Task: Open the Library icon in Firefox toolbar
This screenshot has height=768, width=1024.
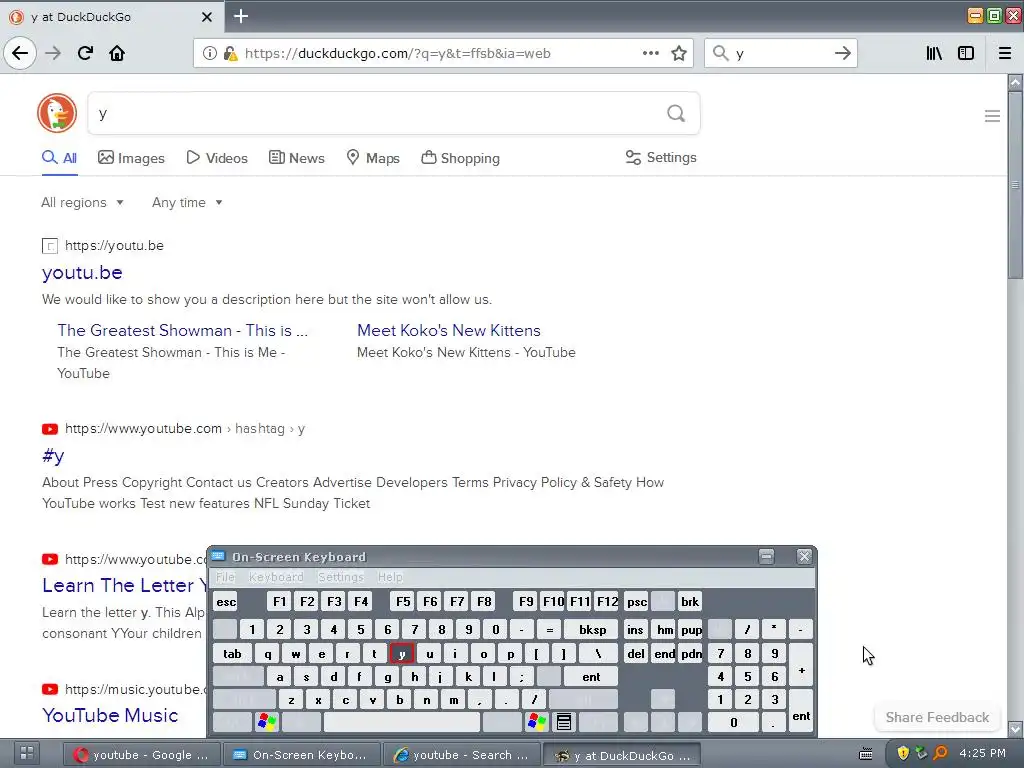Action: click(934, 53)
